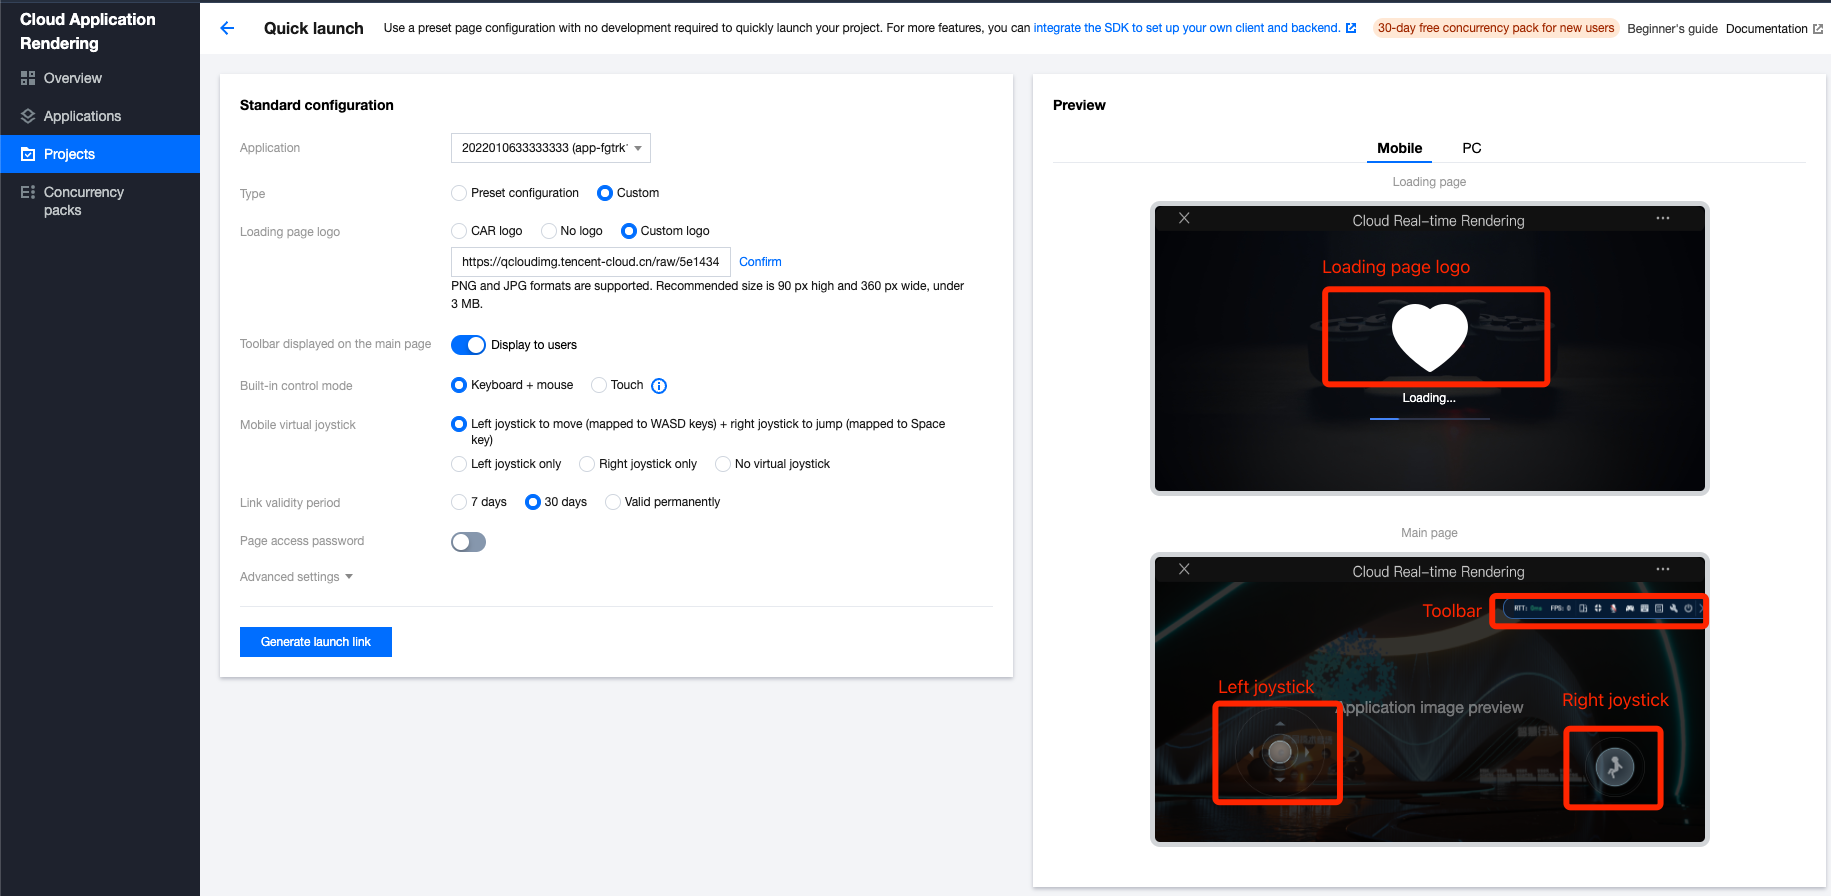Click the more dots in Loading page preview
This screenshot has width=1831, height=896.
pyautogui.click(x=1663, y=218)
